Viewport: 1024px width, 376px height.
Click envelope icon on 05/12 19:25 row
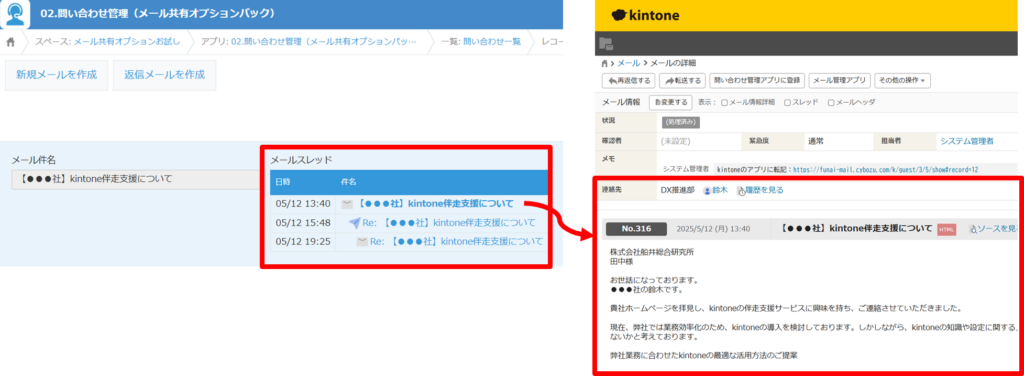point(362,242)
